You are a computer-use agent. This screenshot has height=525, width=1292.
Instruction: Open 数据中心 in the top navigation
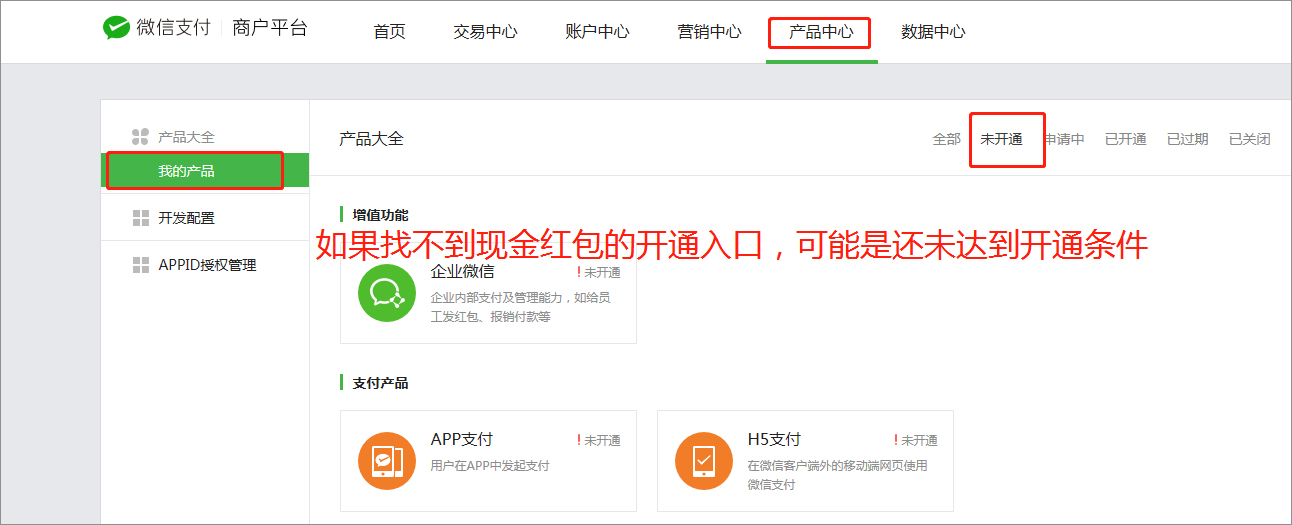[x=933, y=31]
